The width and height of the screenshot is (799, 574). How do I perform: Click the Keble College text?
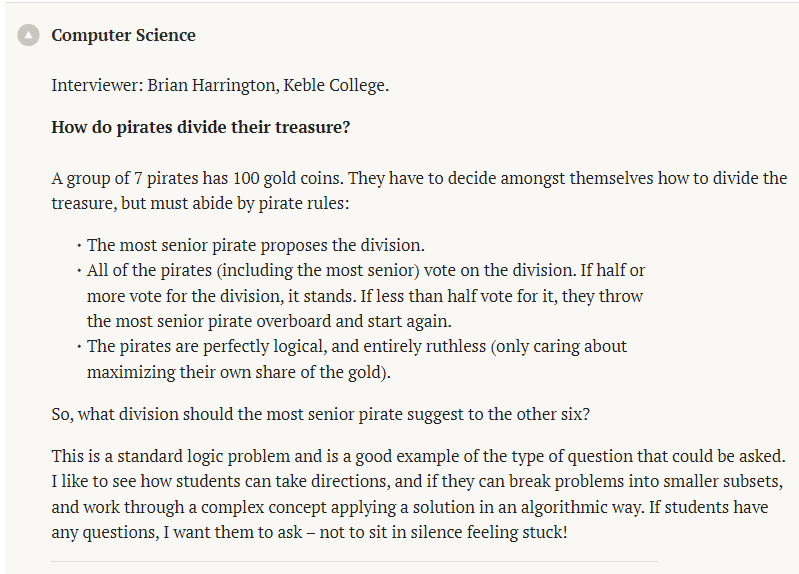tap(335, 85)
